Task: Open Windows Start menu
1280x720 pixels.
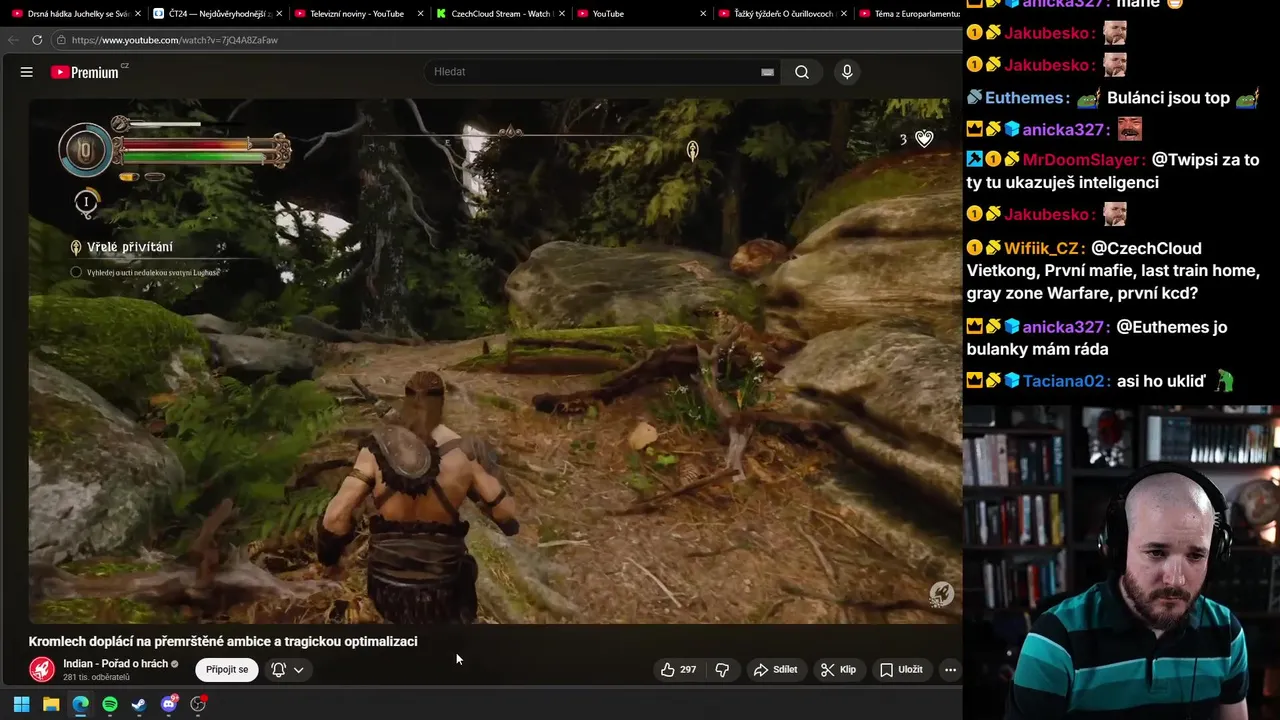Action: (21, 704)
